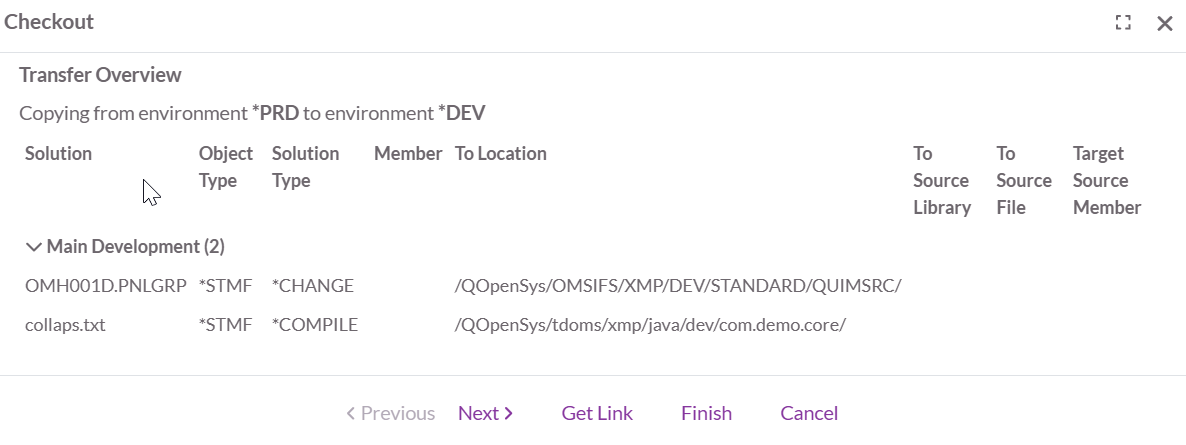This screenshot has height=445, width=1186.
Task: Click Get Link
Action: point(597,413)
